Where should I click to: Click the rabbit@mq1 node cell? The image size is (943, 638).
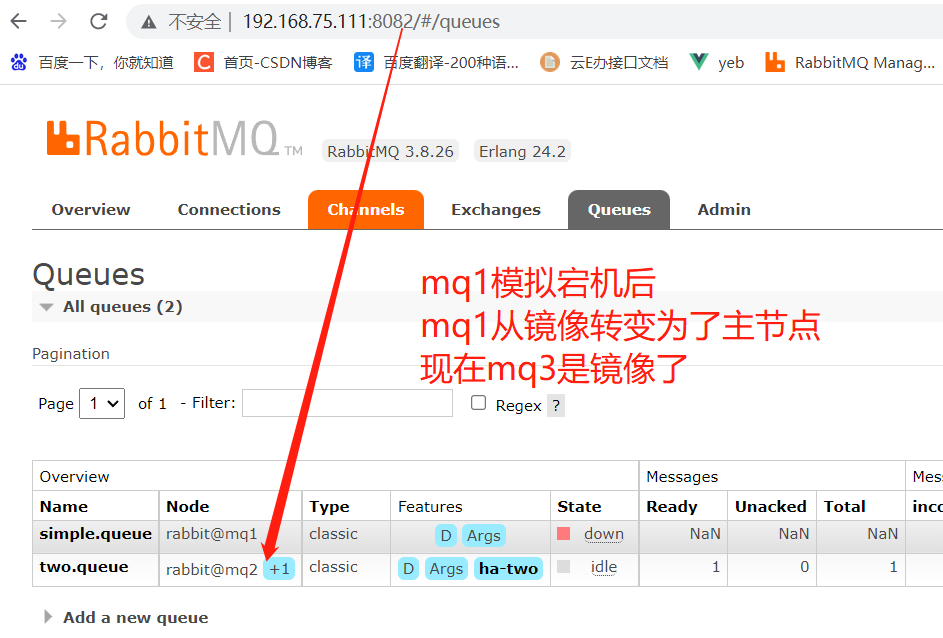click(x=212, y=534)
